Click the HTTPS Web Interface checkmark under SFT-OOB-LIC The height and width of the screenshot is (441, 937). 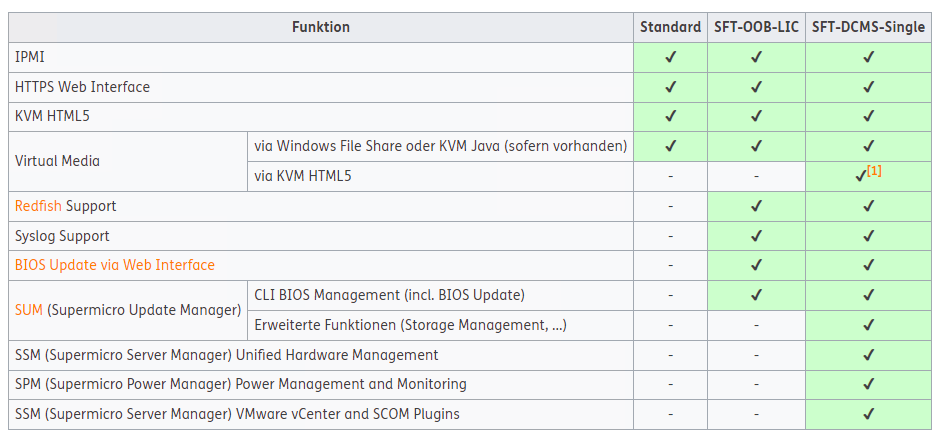point(756,87)
